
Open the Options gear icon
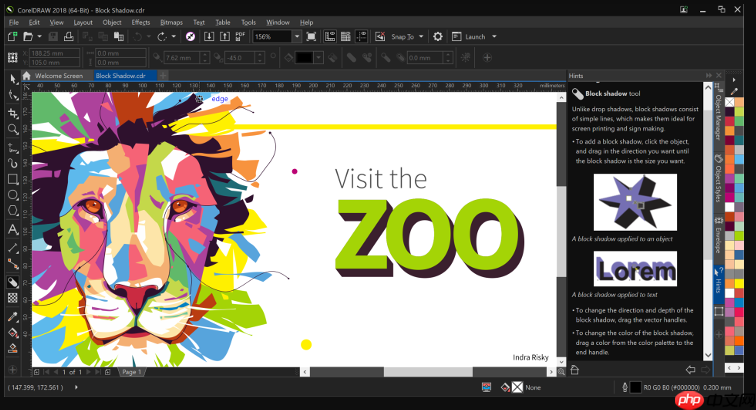pos(438,36)
